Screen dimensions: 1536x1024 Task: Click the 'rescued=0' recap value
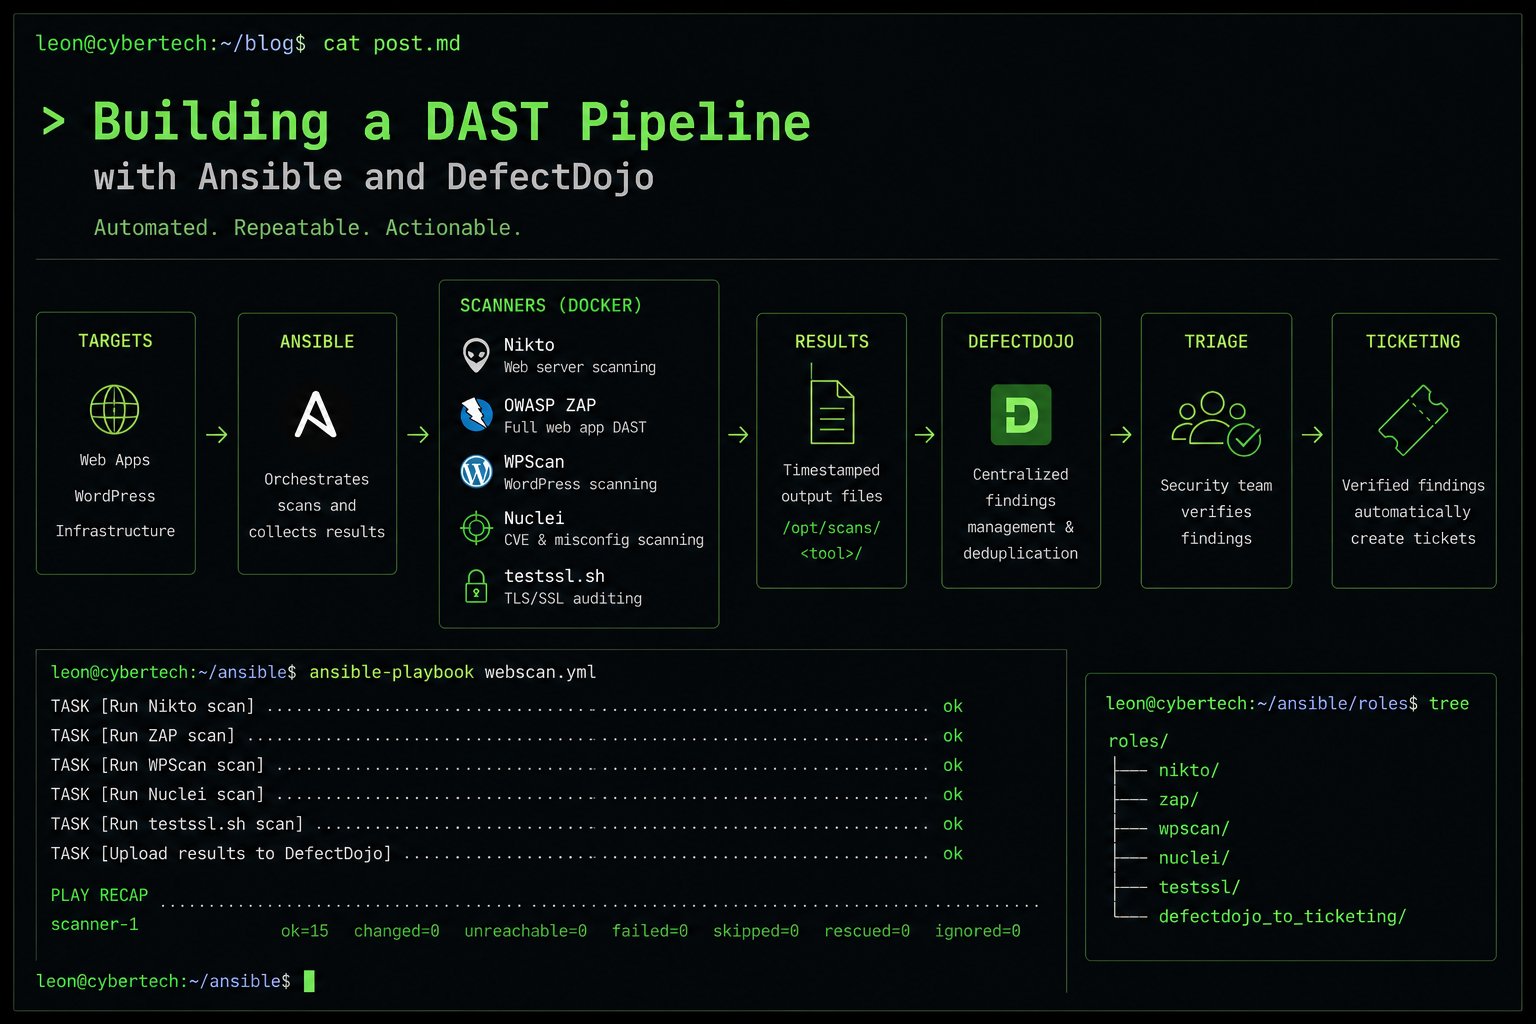point(867,931)
